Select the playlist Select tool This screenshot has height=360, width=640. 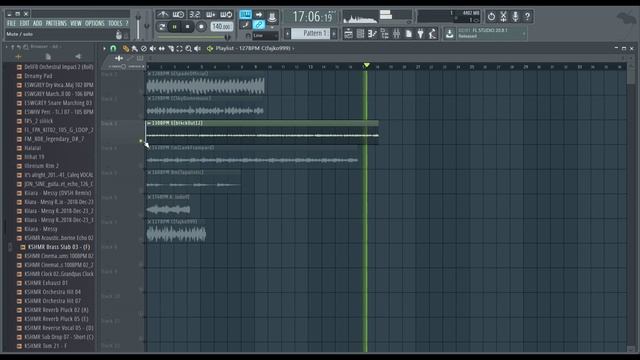click(180, 49)
